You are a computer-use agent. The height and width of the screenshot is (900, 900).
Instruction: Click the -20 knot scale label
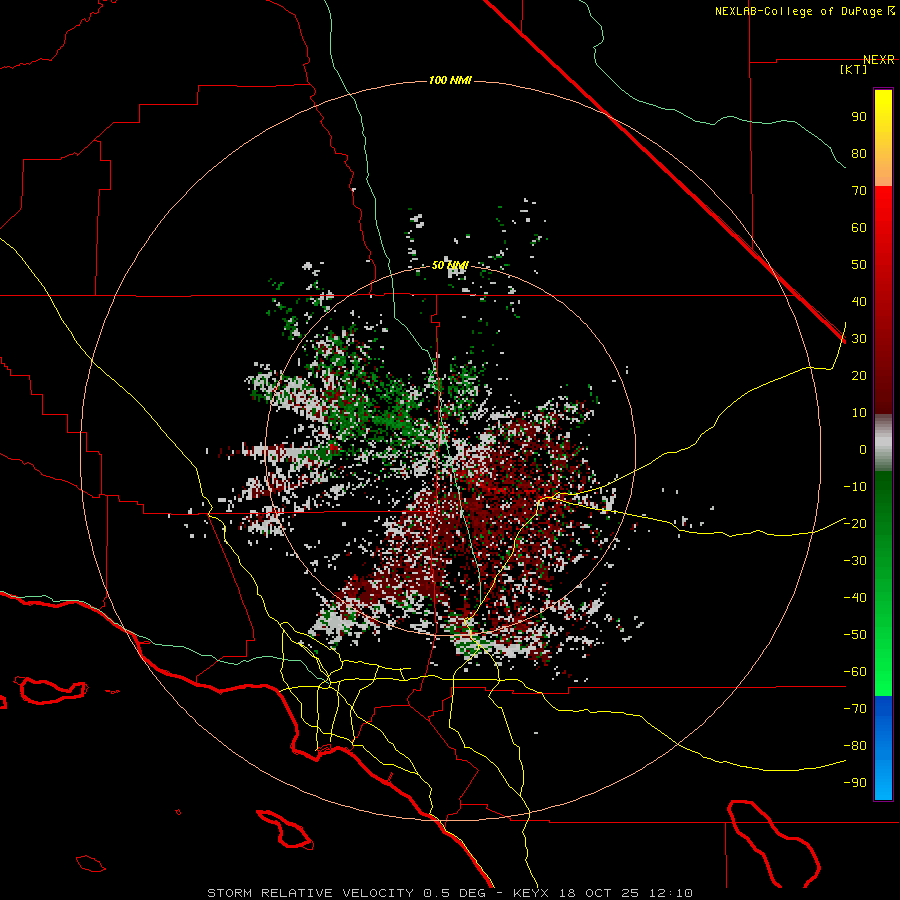[855, 523]
